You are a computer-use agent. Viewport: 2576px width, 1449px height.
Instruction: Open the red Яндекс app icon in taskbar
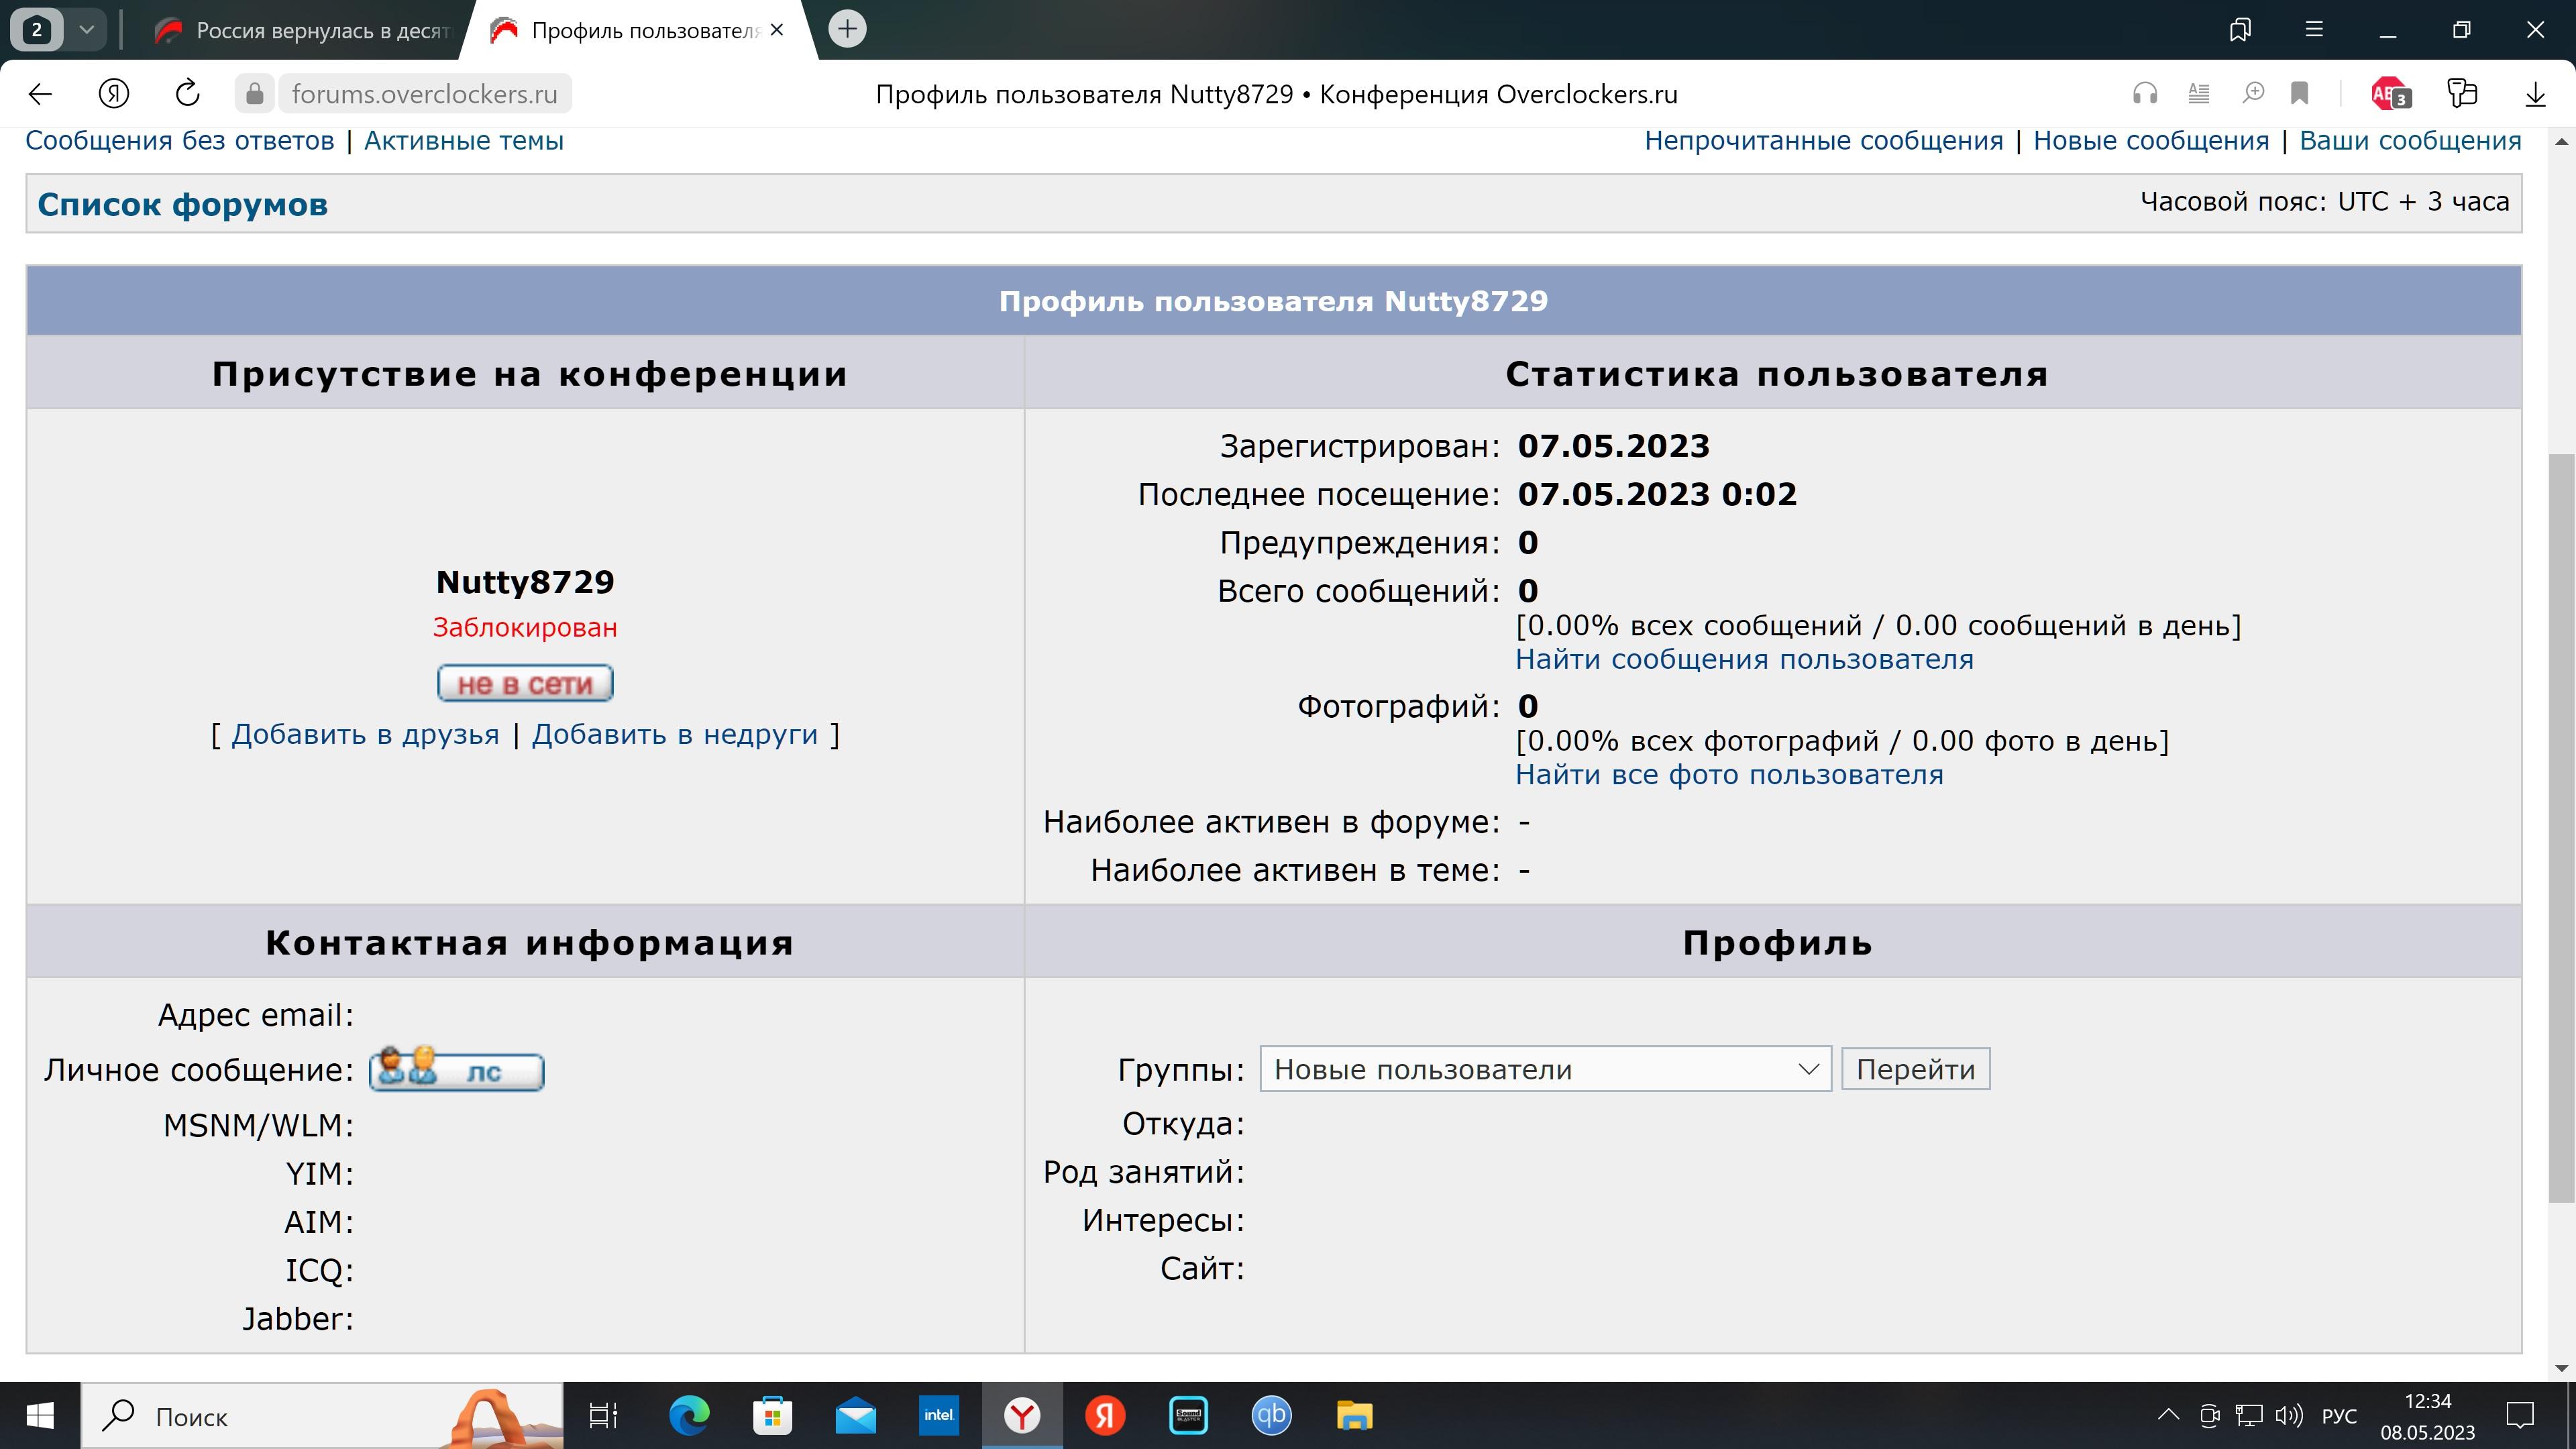(x=1105, y=1416)
